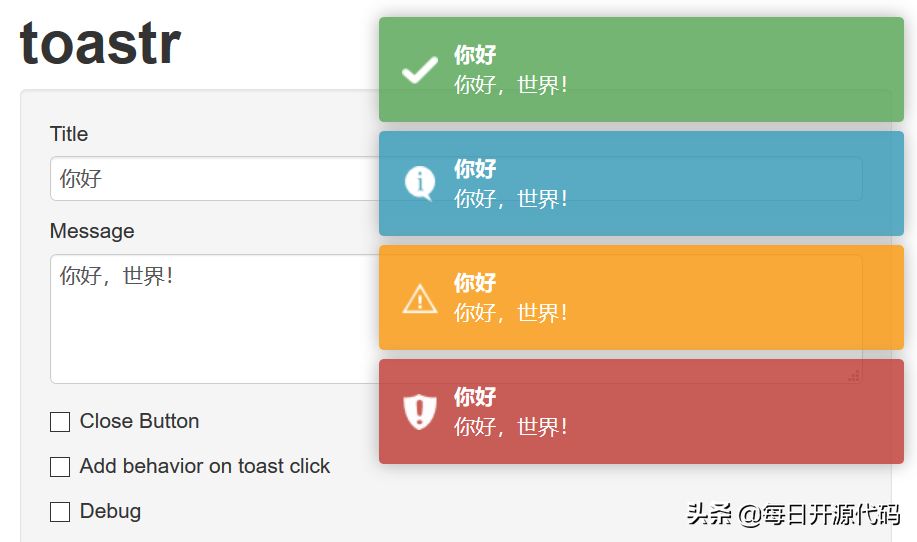This screenshot has height=542, width=917.
Task: Click the shield exclamation icon on the red toast
Action: tap(420, 411)
